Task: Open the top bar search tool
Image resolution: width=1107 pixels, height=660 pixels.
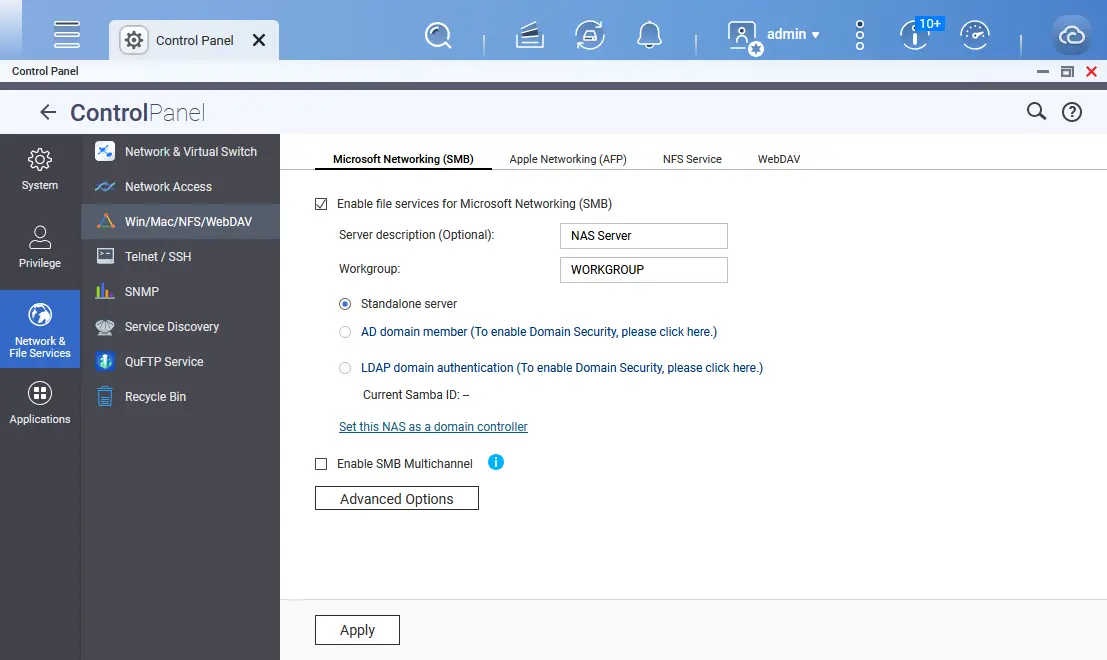Action: point(438,35)
